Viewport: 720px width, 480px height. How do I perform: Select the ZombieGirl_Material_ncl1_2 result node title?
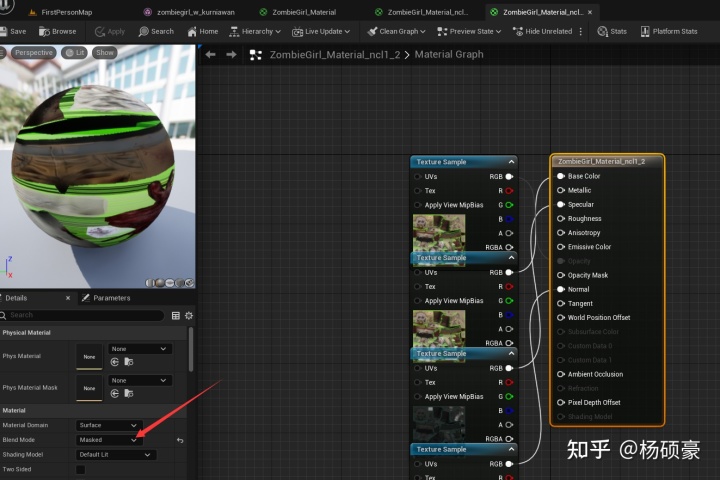coord(602,162)
